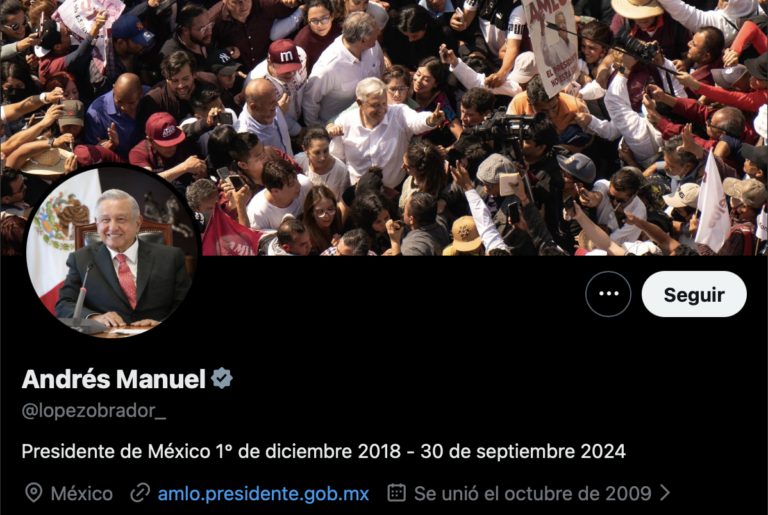Viewport: 768px width, 515px height.
Task: Click the Presidente de México bio line
Action: pos(323,451)
